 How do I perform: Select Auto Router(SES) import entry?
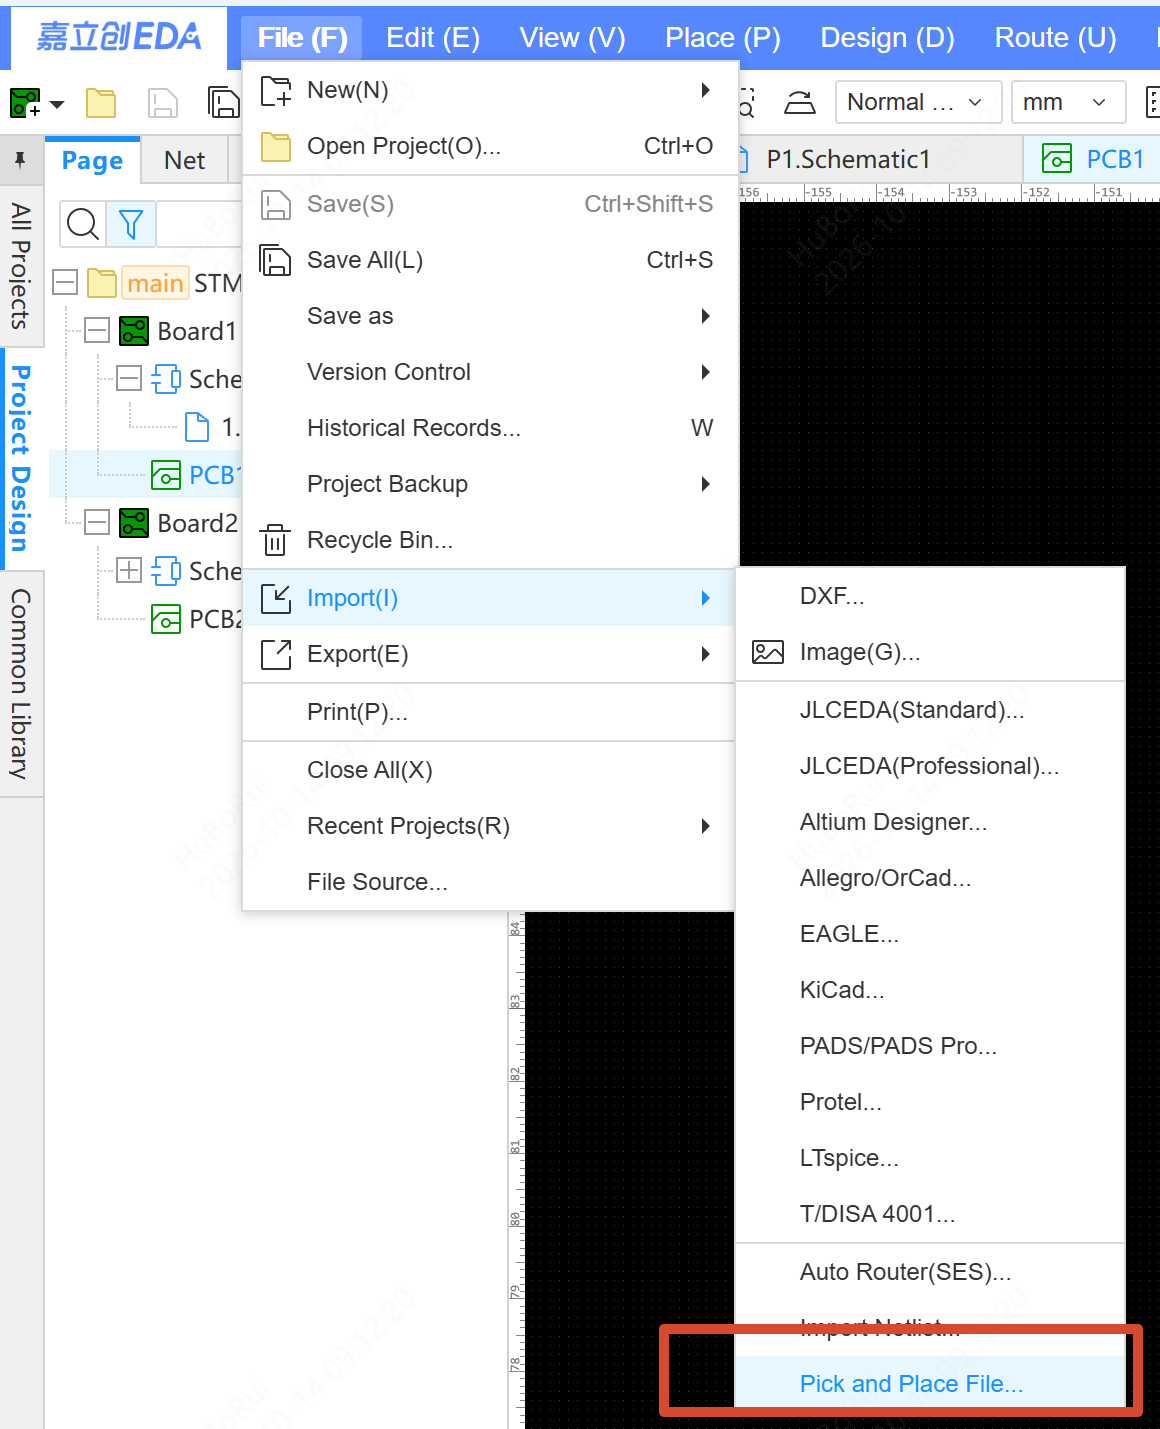(x=931, y=1272)
